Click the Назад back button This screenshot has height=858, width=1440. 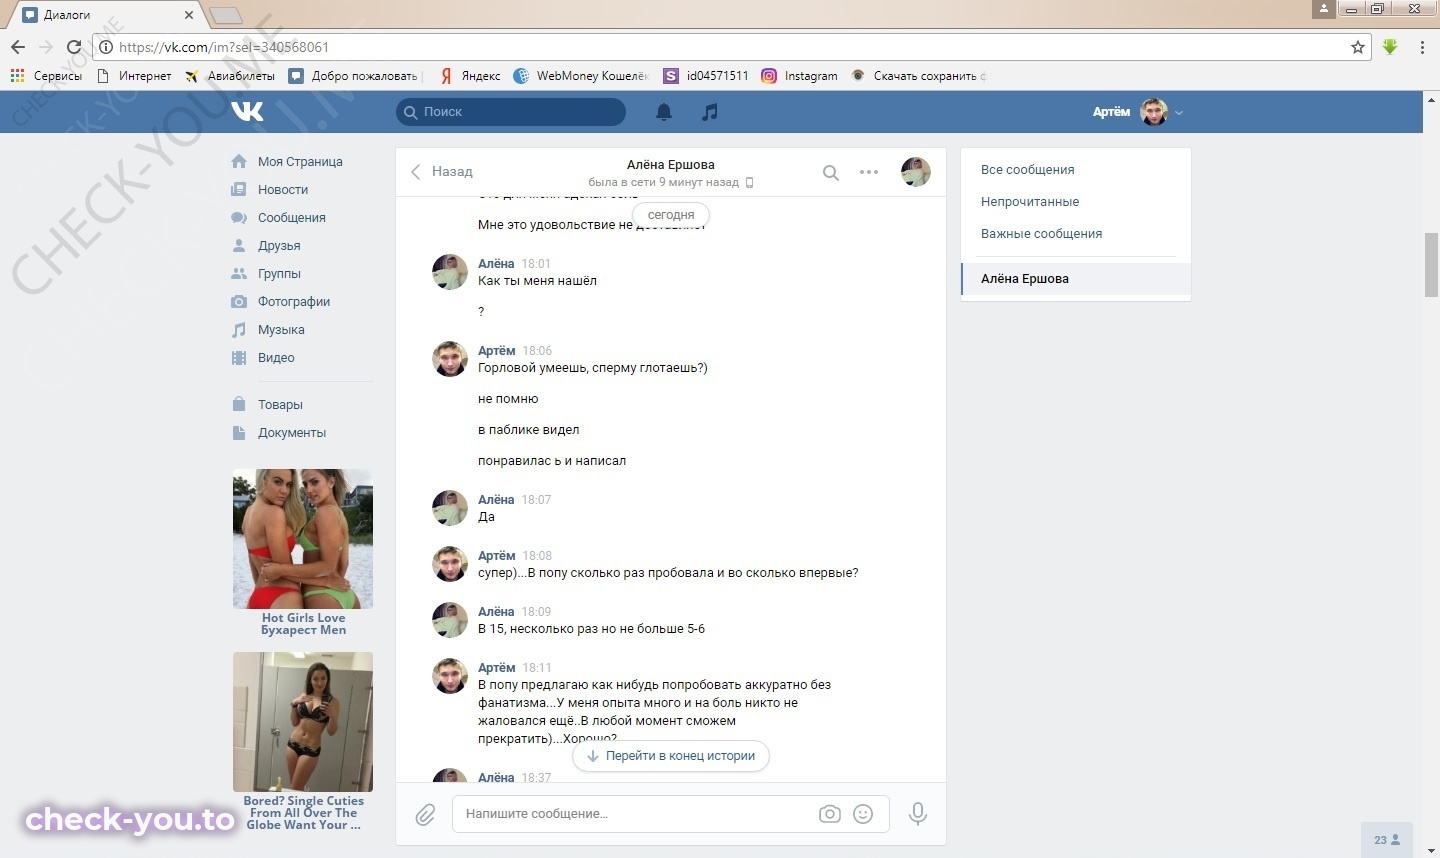[x=441, y=172]
